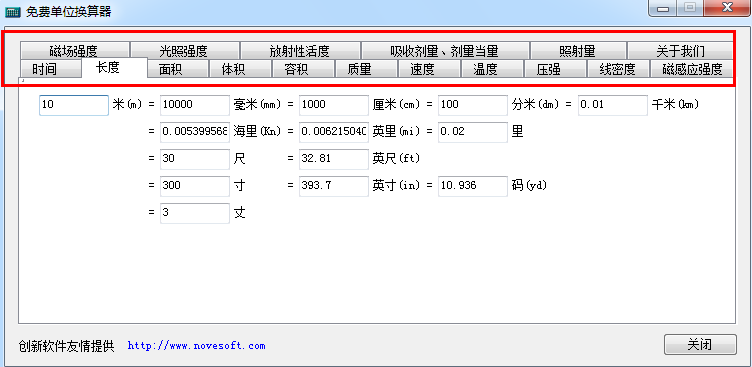Open the novesoft.com website link
This screenshot has width=752, height=367.
point(196,345)
